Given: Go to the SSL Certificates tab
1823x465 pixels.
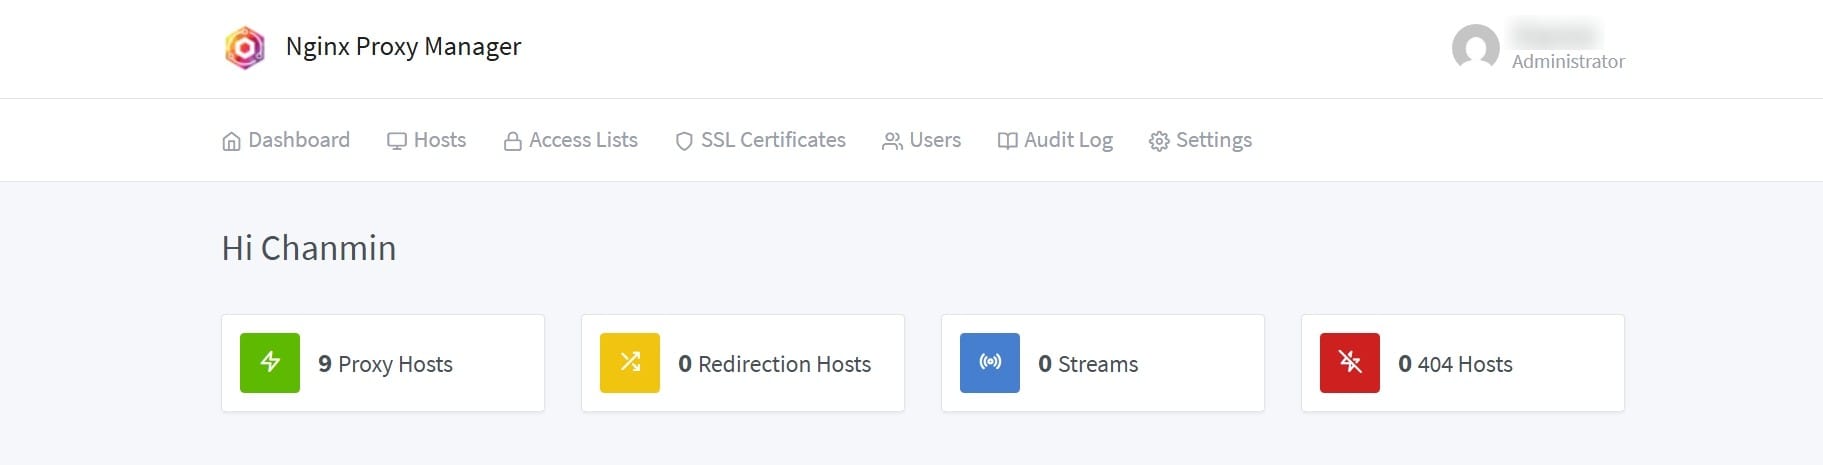Looking at the screenshot, I should pos(772,140).
